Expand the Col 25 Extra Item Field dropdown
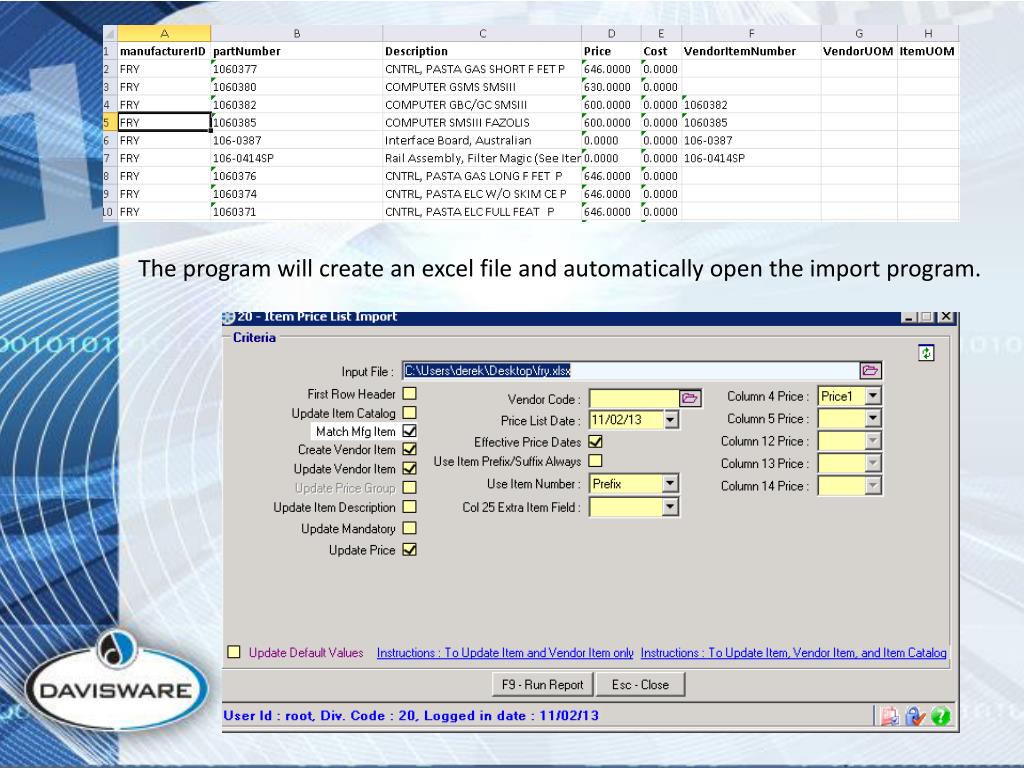The height and width of the screenshot is (768, 1024). tap(670, 507)
